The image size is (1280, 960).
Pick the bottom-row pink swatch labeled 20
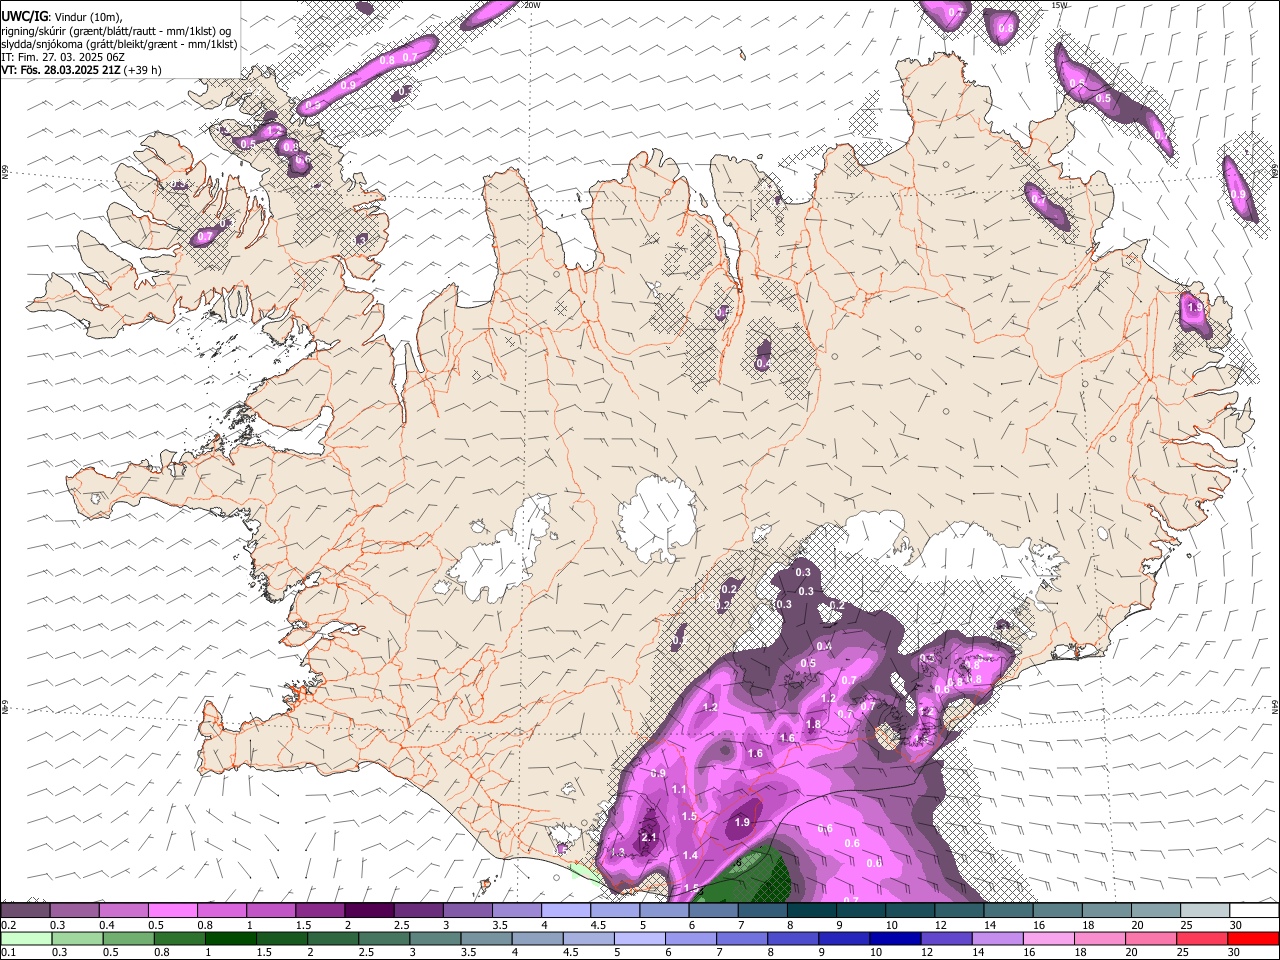1152,938
